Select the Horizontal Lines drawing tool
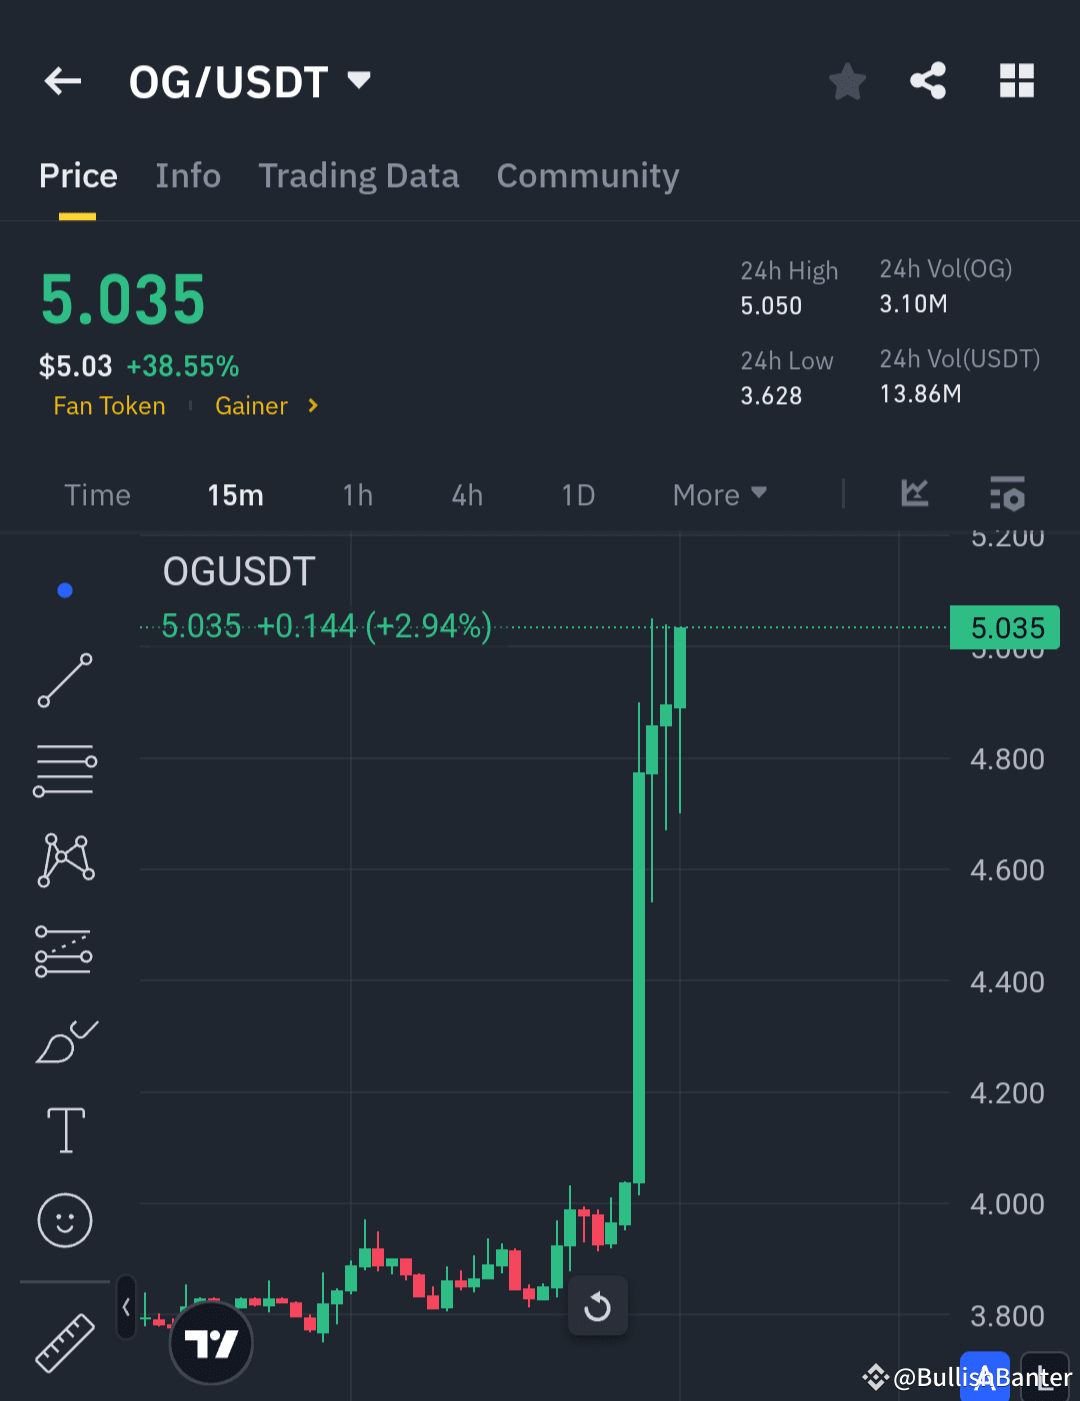This screenshot has width=1080, height=1401. [64, 770]
